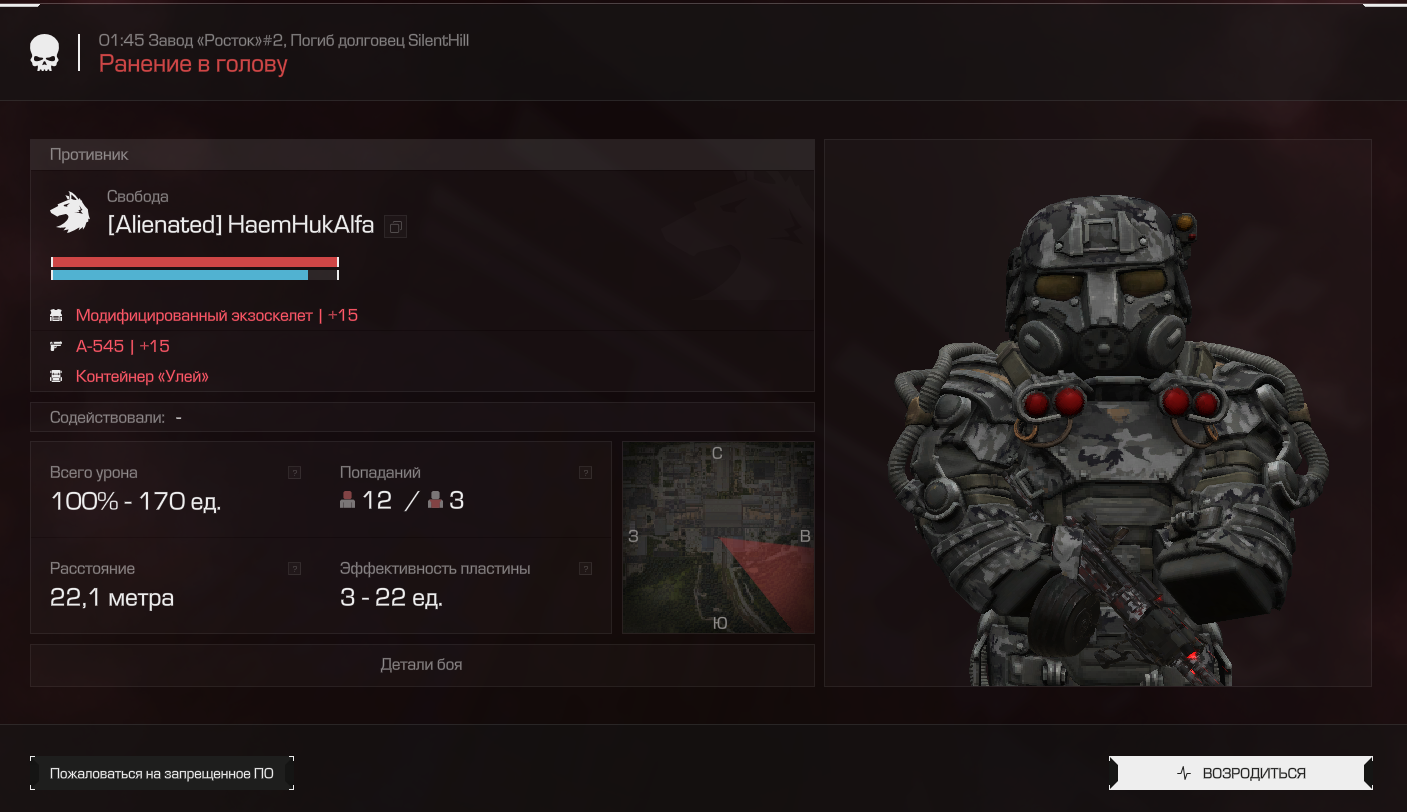1407x812 pixels.
Task: Open help icon for Эффективность пластины
Action: click(585, 568)
